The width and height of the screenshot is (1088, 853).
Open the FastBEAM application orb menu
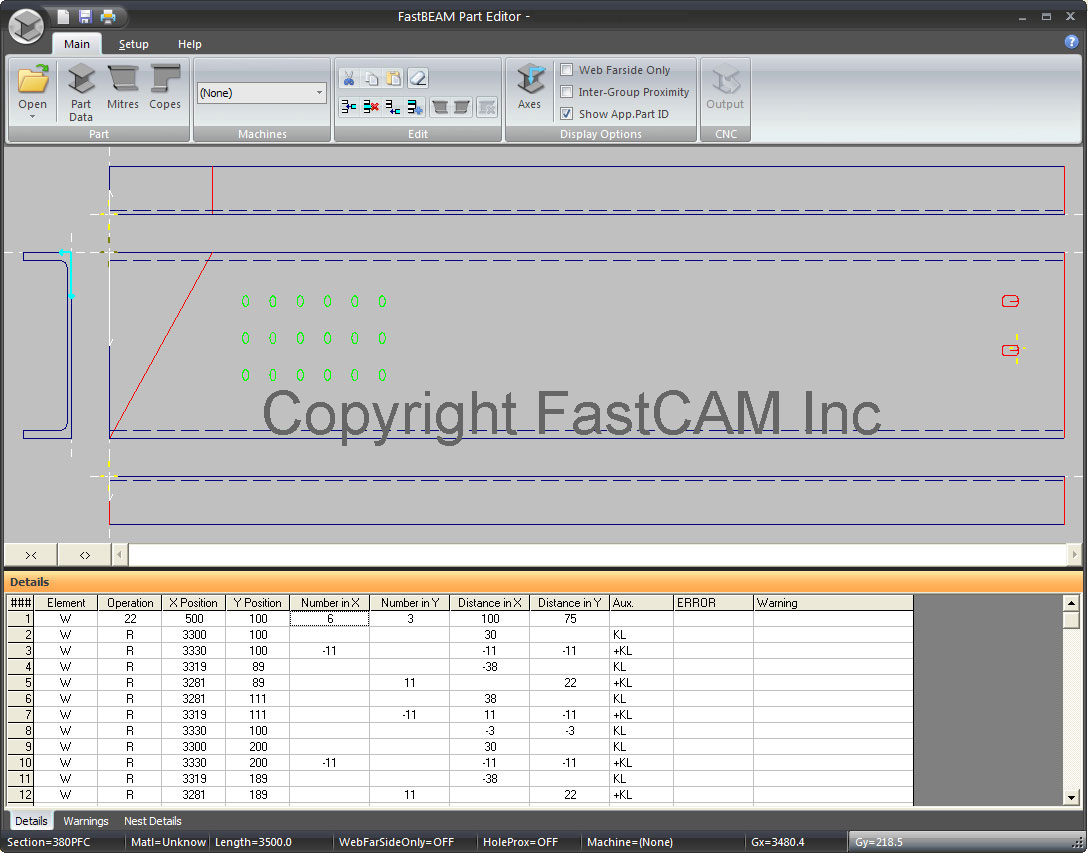(26, 26)
